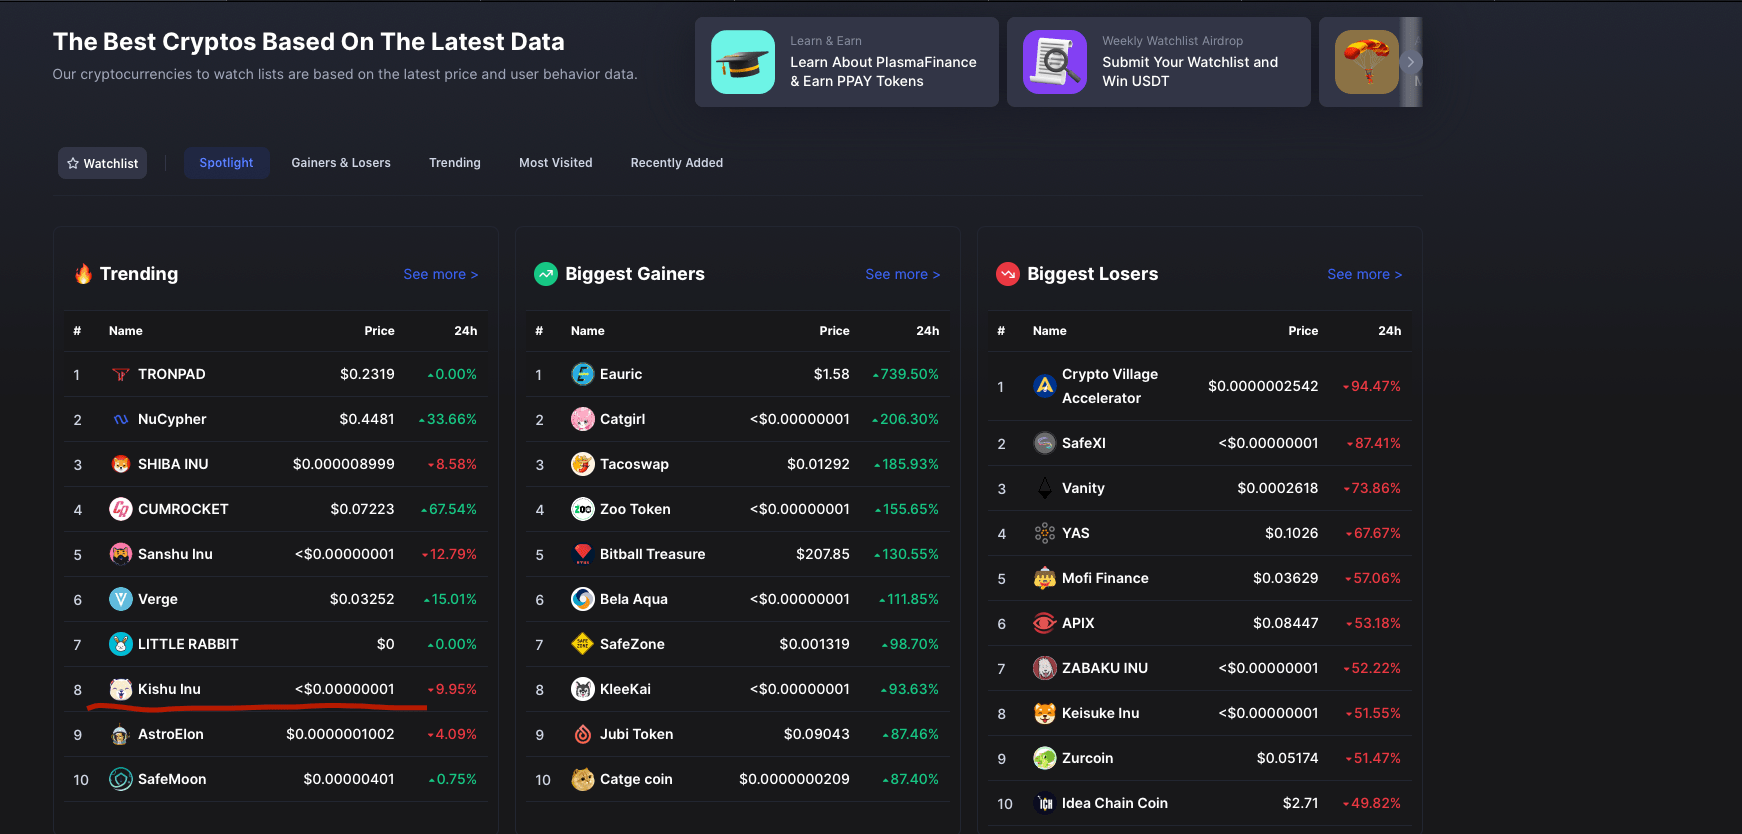This screenshot has width=1742, height=834.
Task: Click the LITTLE RABBIT coin icon
Action: click(x=121, y=644)
